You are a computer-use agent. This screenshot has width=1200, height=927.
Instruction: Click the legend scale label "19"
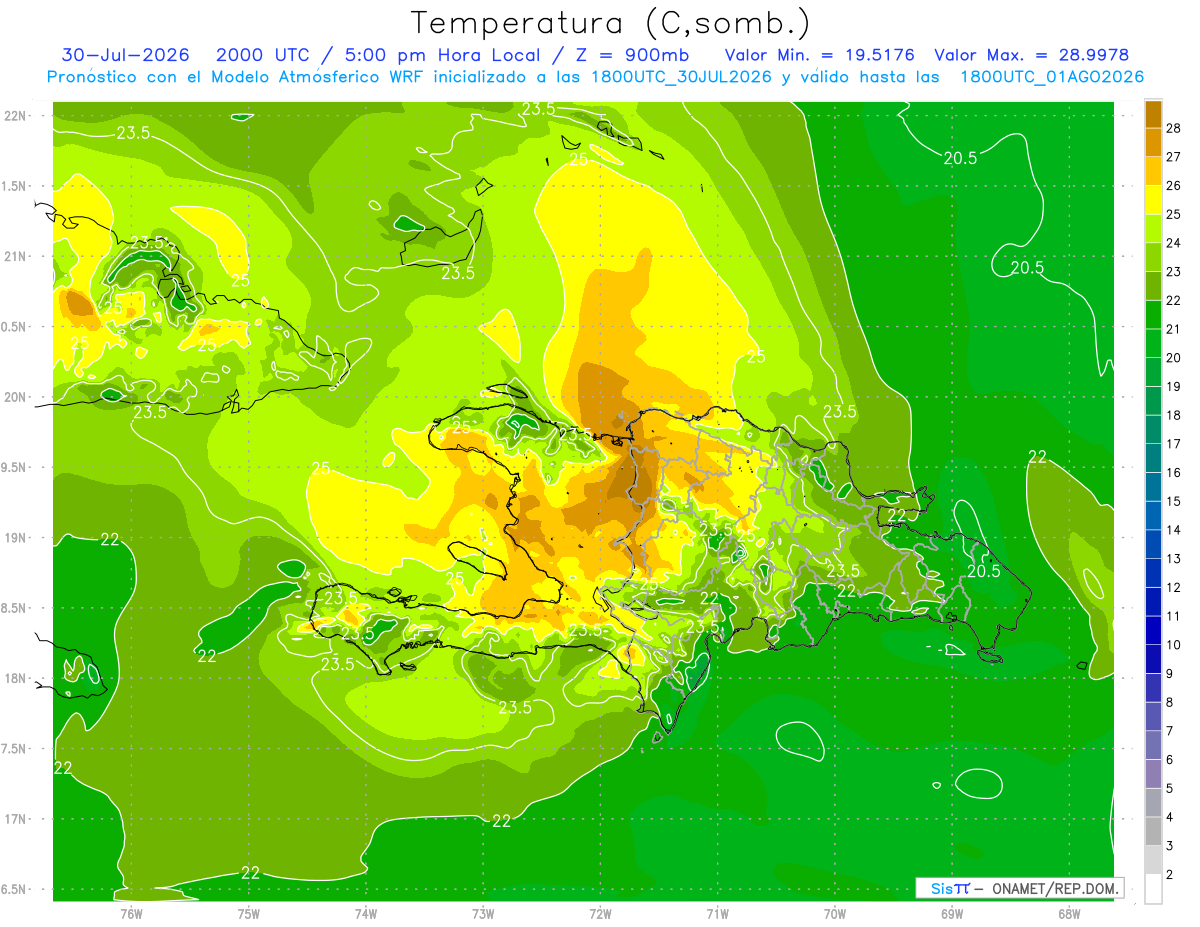click(x=1174, y=386)
